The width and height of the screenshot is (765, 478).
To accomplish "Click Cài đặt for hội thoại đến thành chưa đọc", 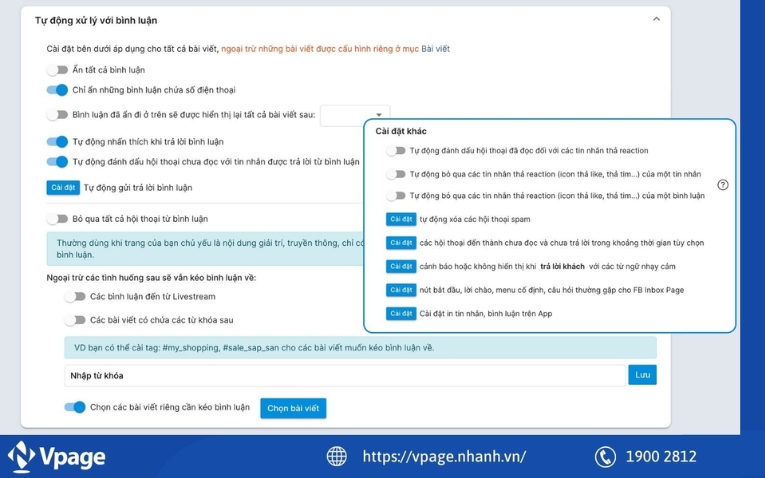I will [x=401, y=242].
